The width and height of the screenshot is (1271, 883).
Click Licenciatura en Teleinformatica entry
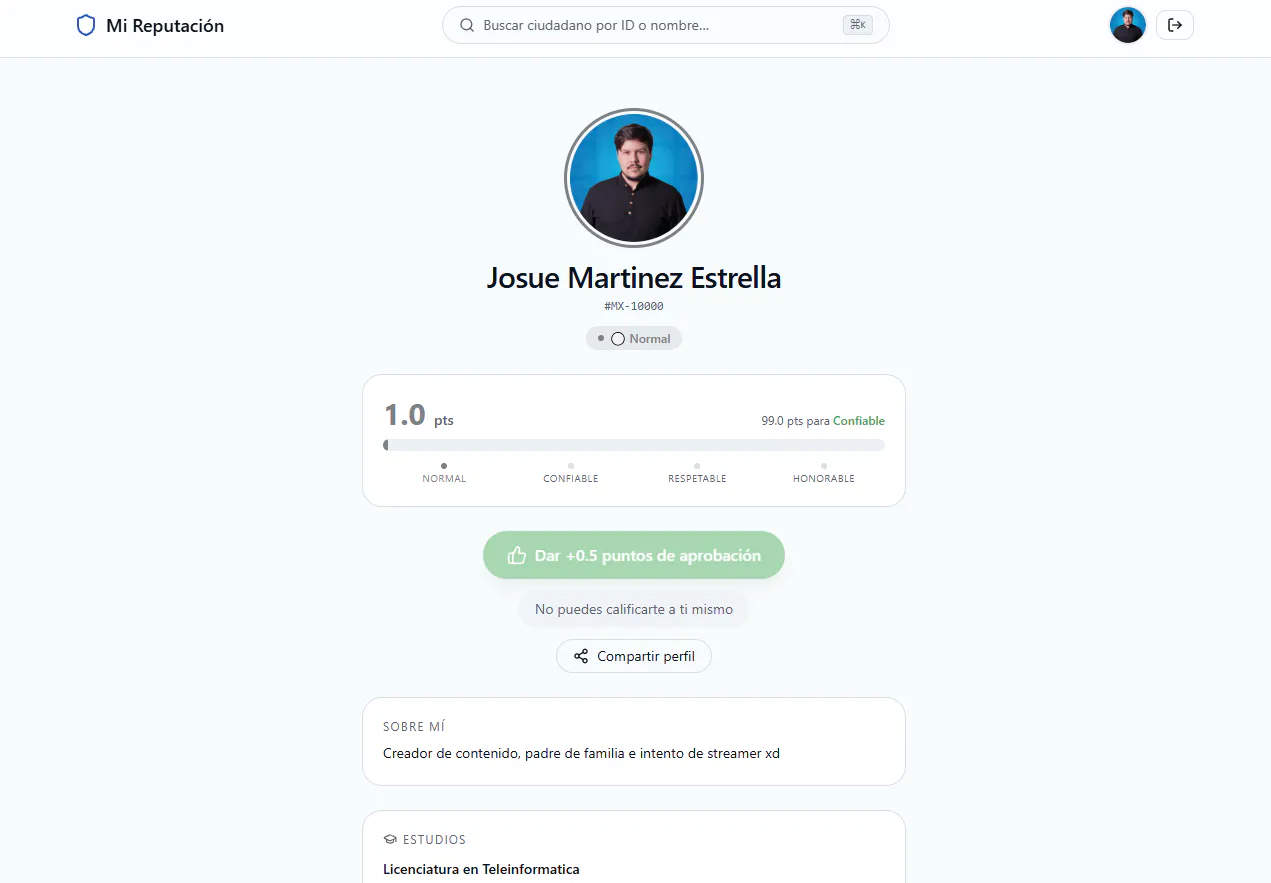tap(481, 869)
